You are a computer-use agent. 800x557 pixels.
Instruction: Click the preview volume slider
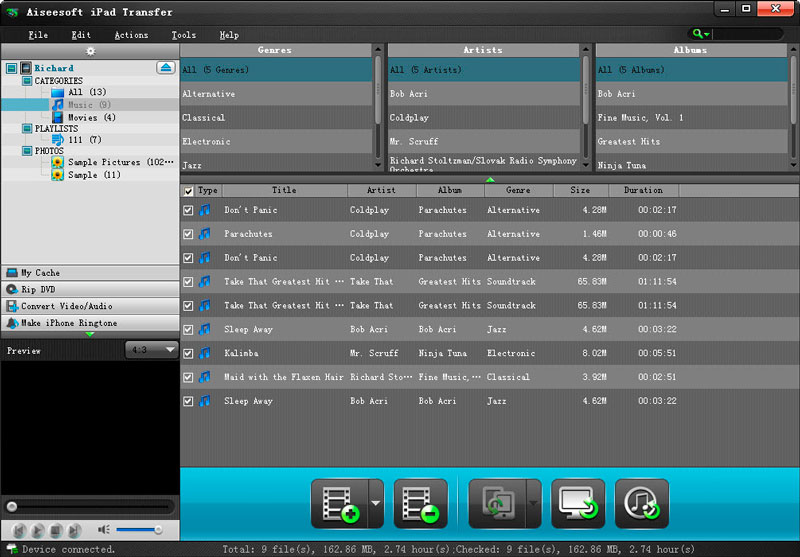[139, 529]
